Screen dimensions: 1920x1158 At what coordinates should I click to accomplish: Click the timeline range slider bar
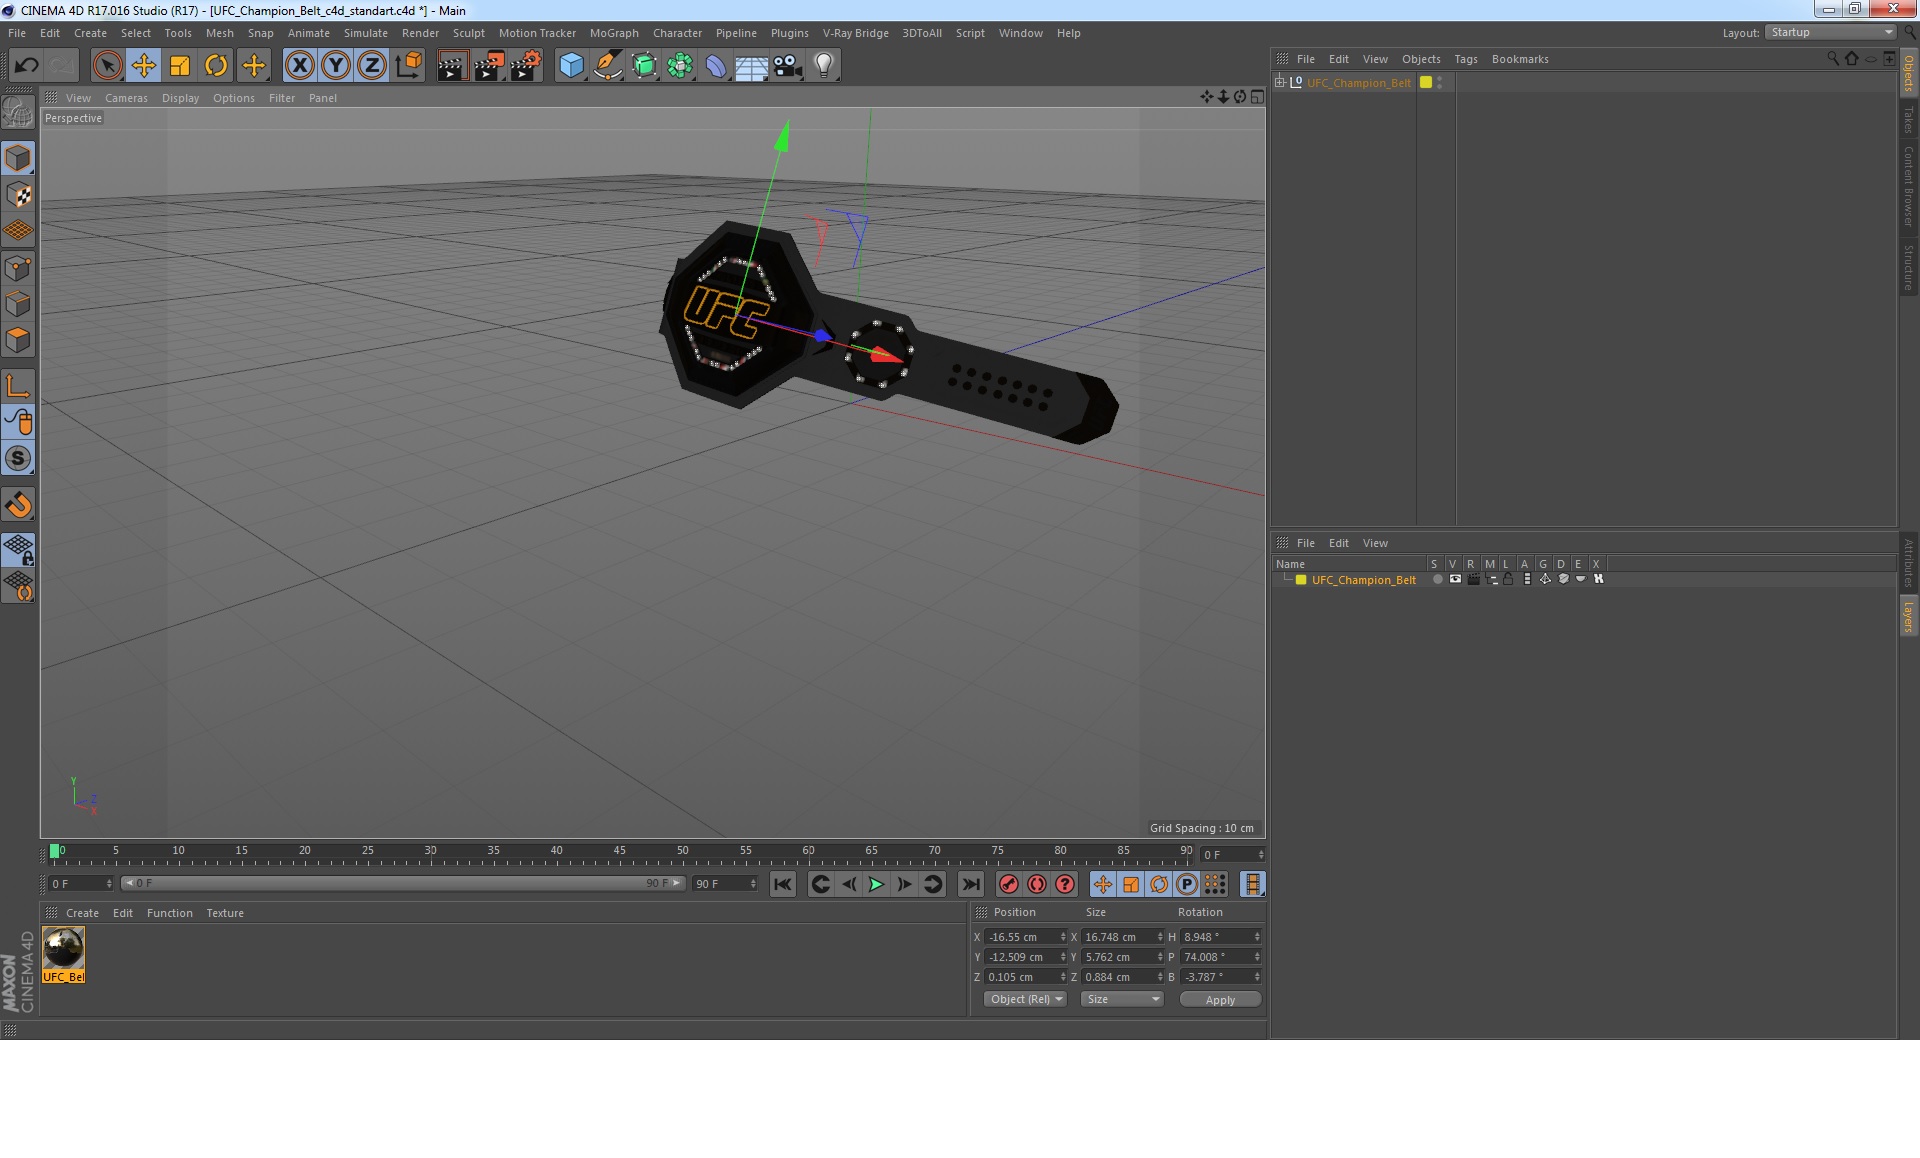403,883
